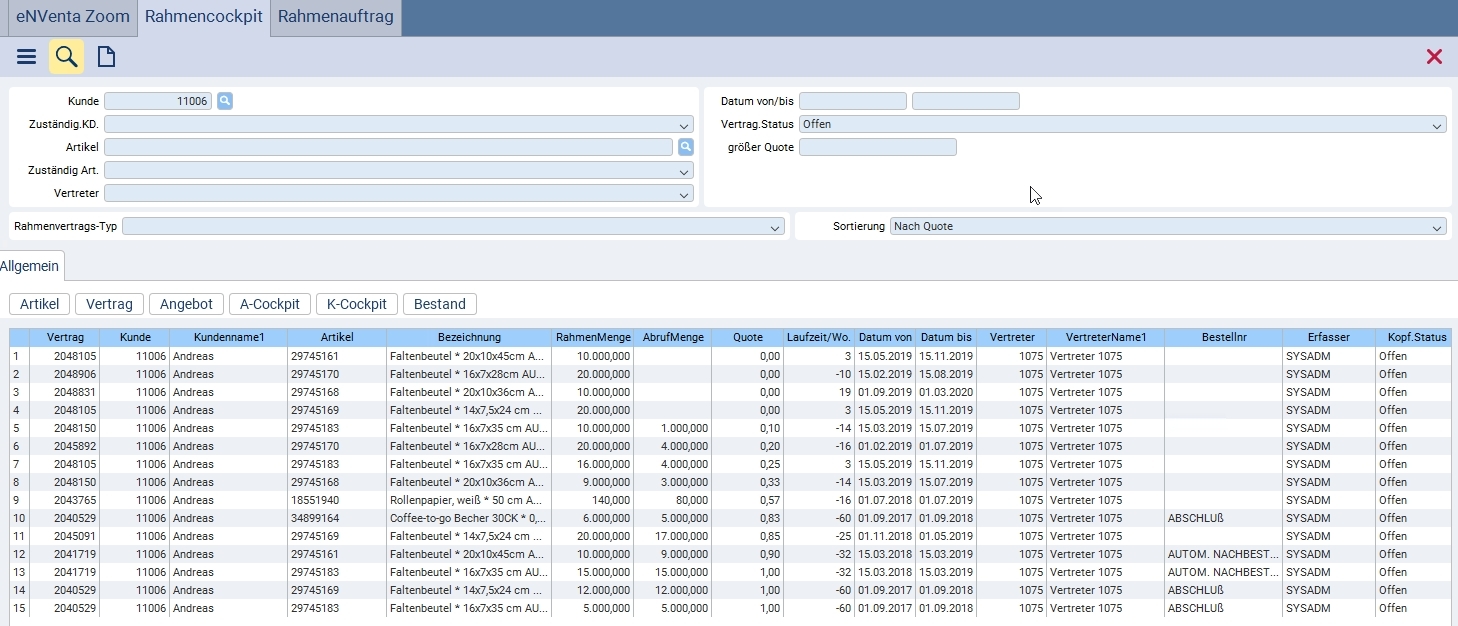1458x626 pixels.
Task: Click the A-Cockpit button
Action: pyautogui.click(x=269, y=304)
